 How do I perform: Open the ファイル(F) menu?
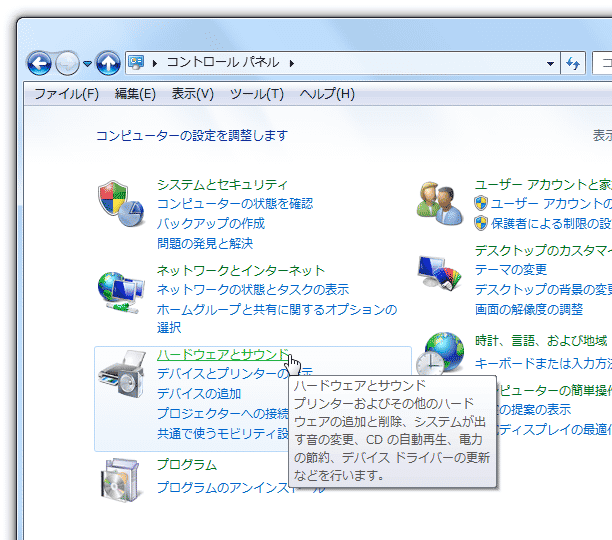[66, 94]
